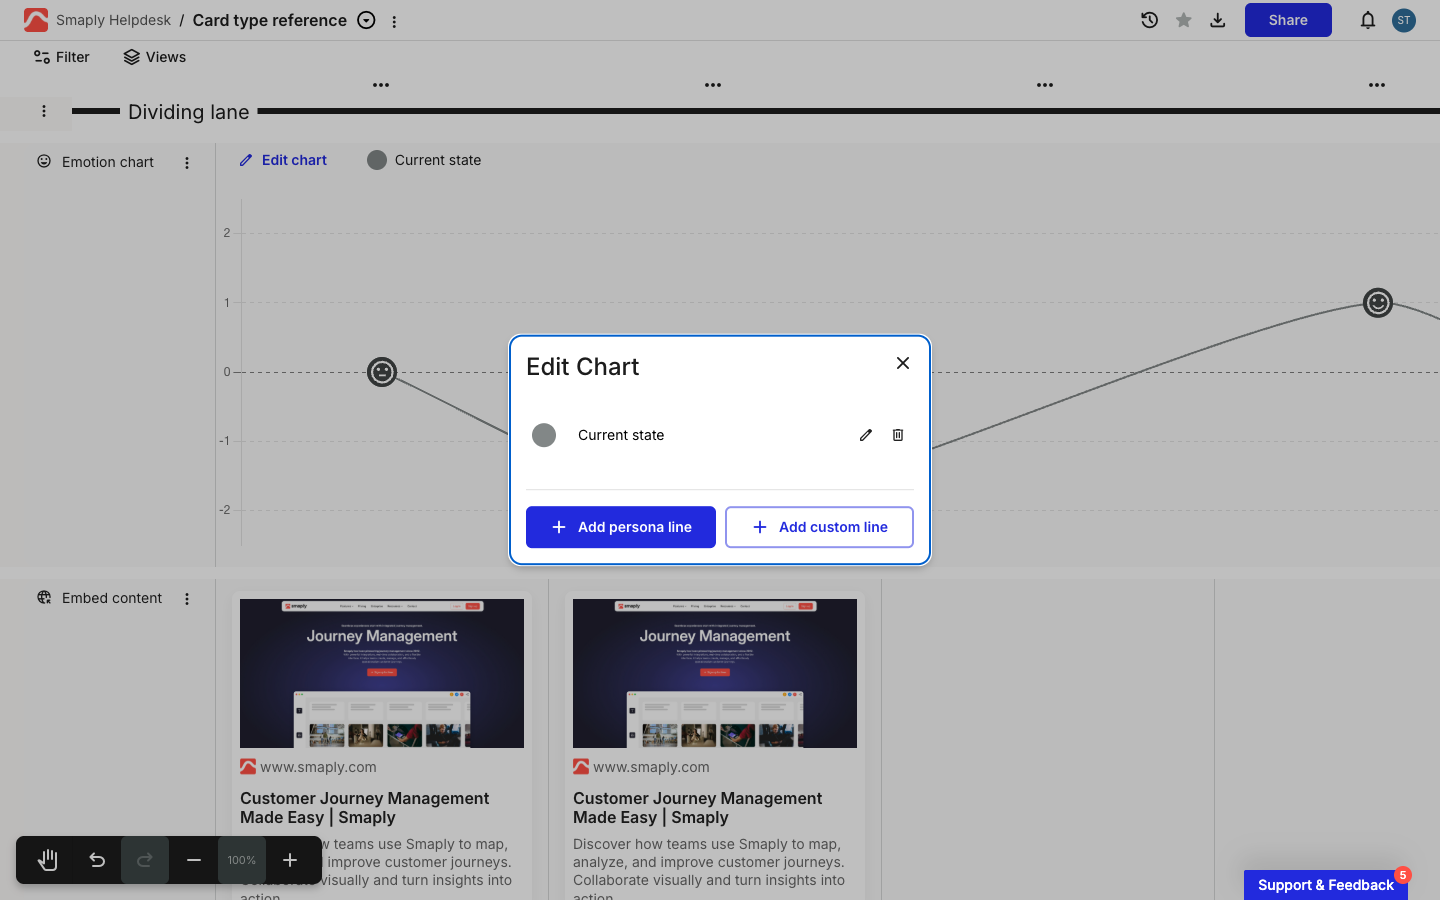1440x900 pixels.
Task: Mark journey as favorite with star
Action: pos(1184,20)
